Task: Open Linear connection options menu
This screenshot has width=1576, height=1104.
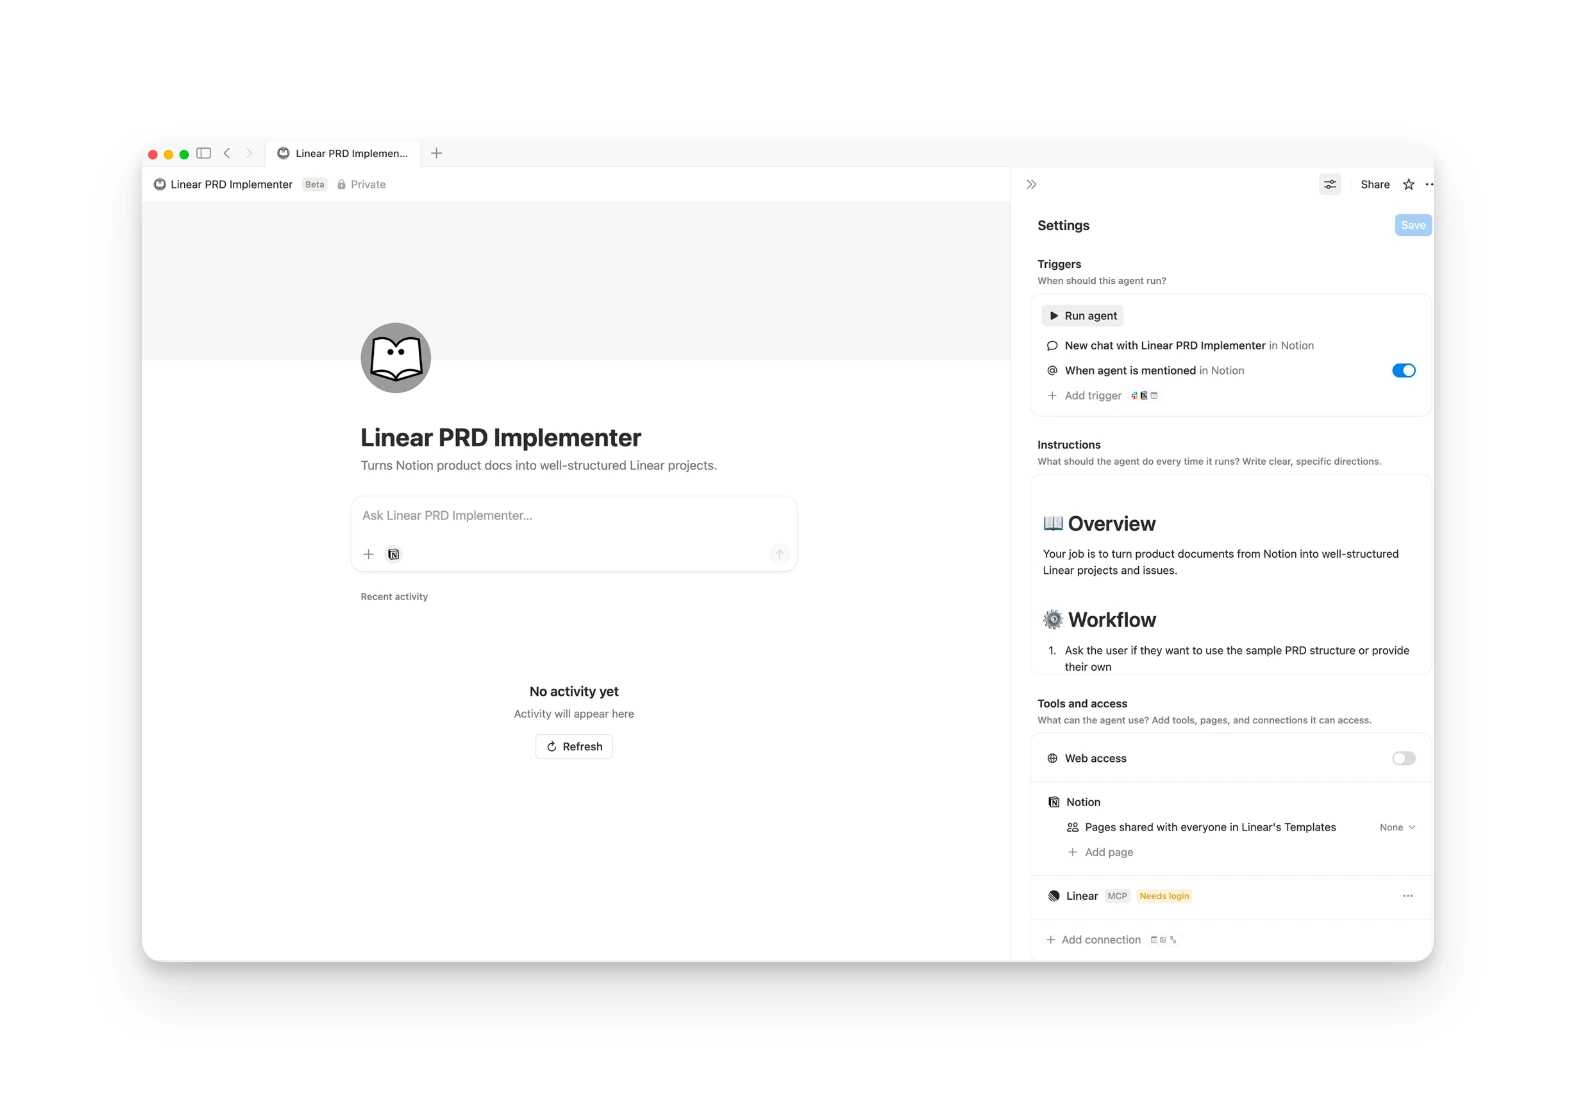Action: [x=1407, y=896]
